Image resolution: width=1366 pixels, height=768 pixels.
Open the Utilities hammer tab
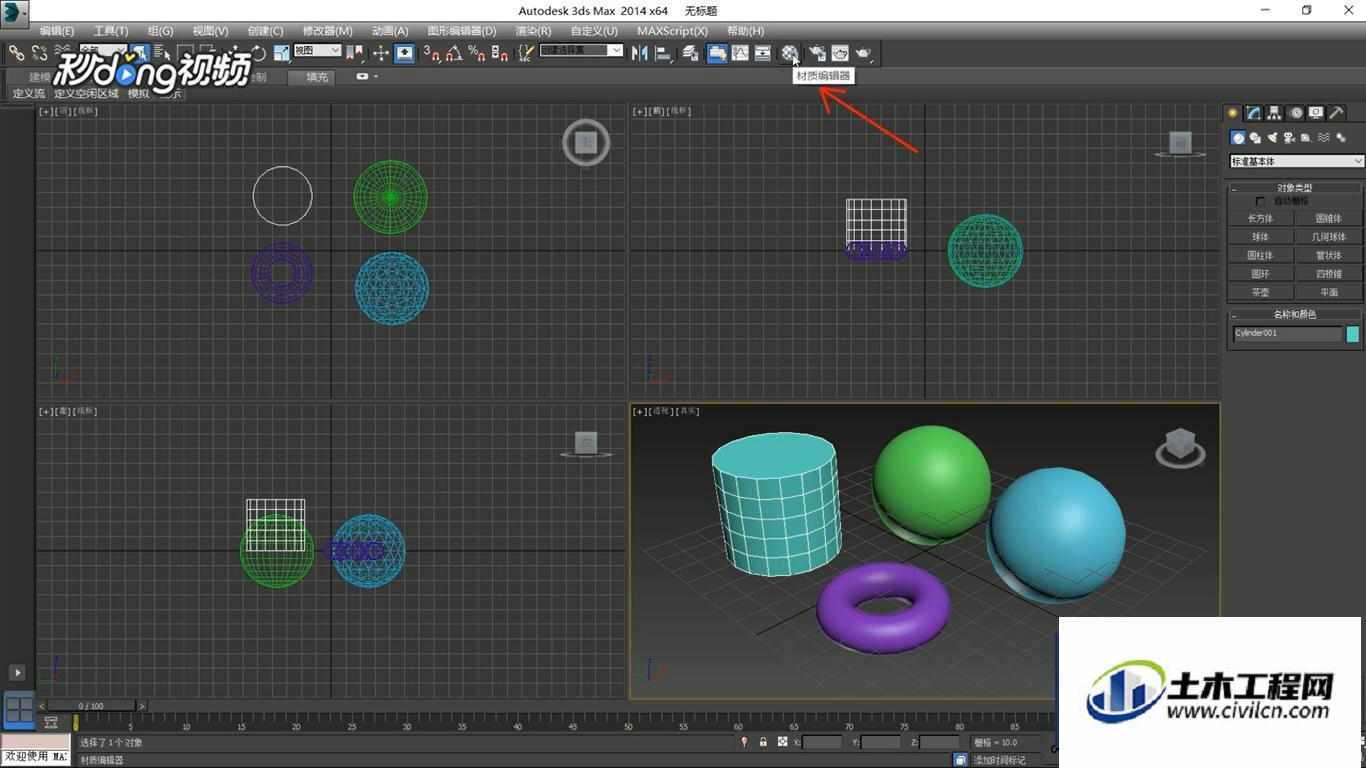tap(1336, 113)
